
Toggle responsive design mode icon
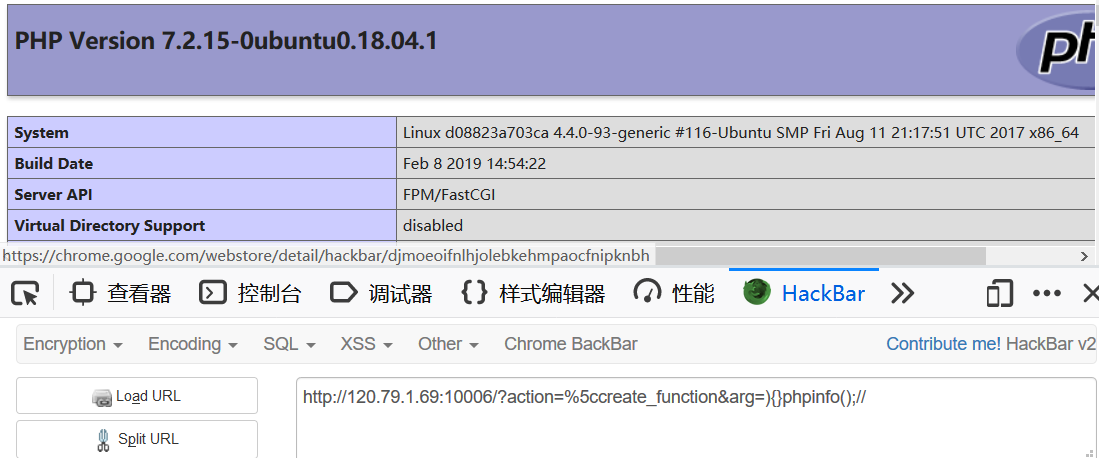(x=999, y=293)
